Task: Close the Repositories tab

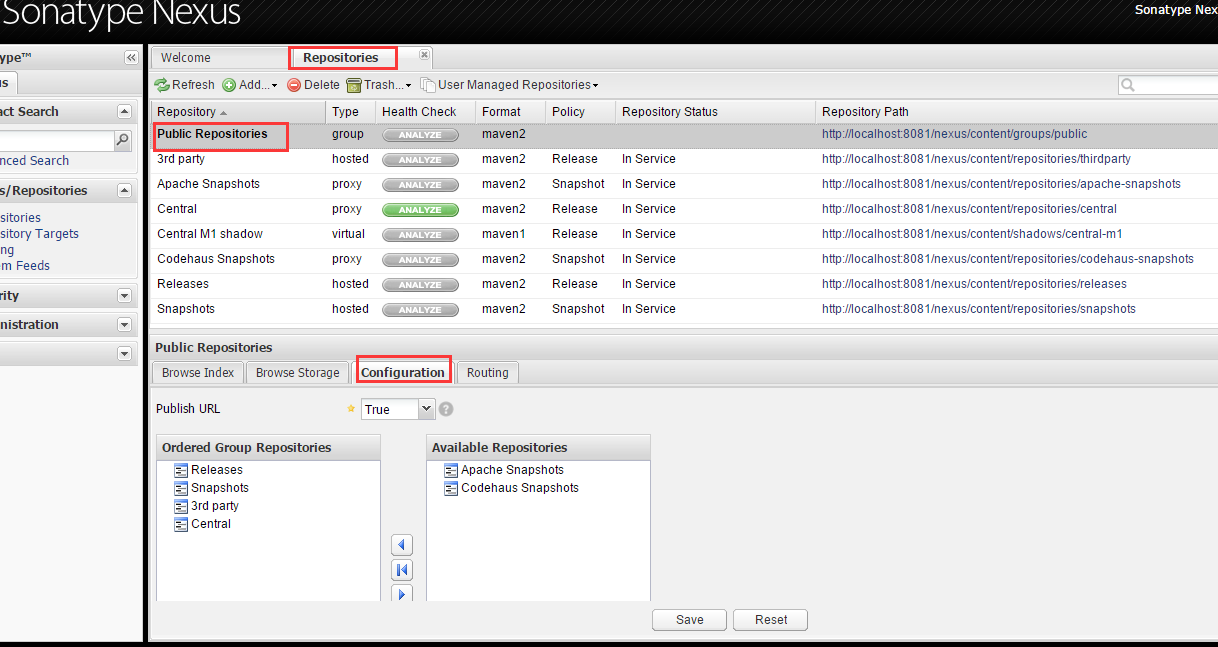Action: pyautogui.click(x=424, y=54)
